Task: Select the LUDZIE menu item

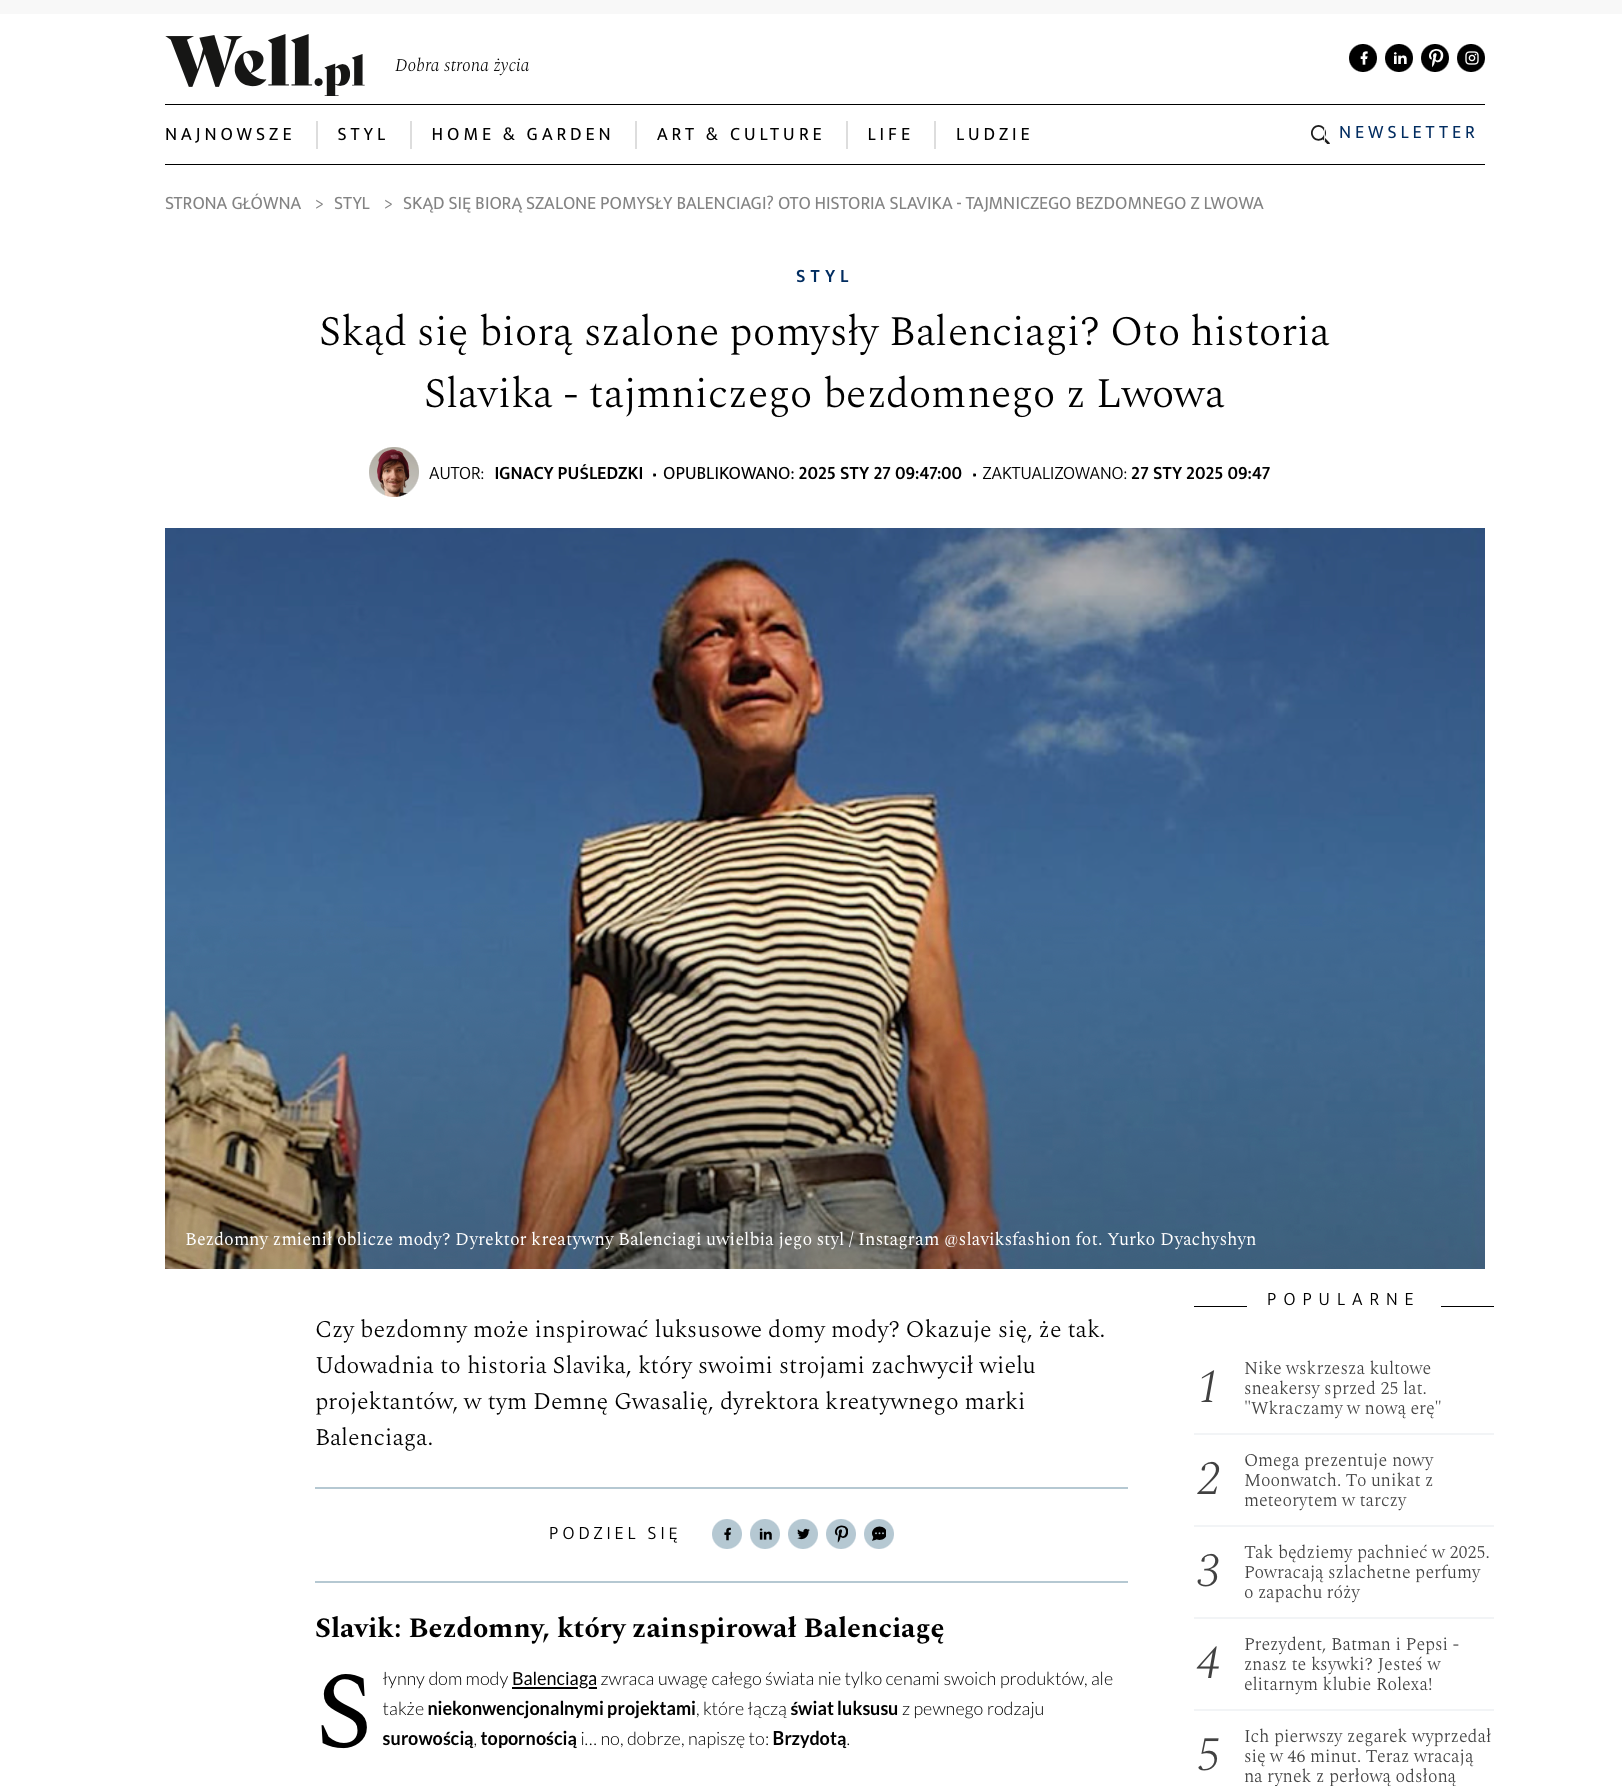Action: click(x=993, y=134)
